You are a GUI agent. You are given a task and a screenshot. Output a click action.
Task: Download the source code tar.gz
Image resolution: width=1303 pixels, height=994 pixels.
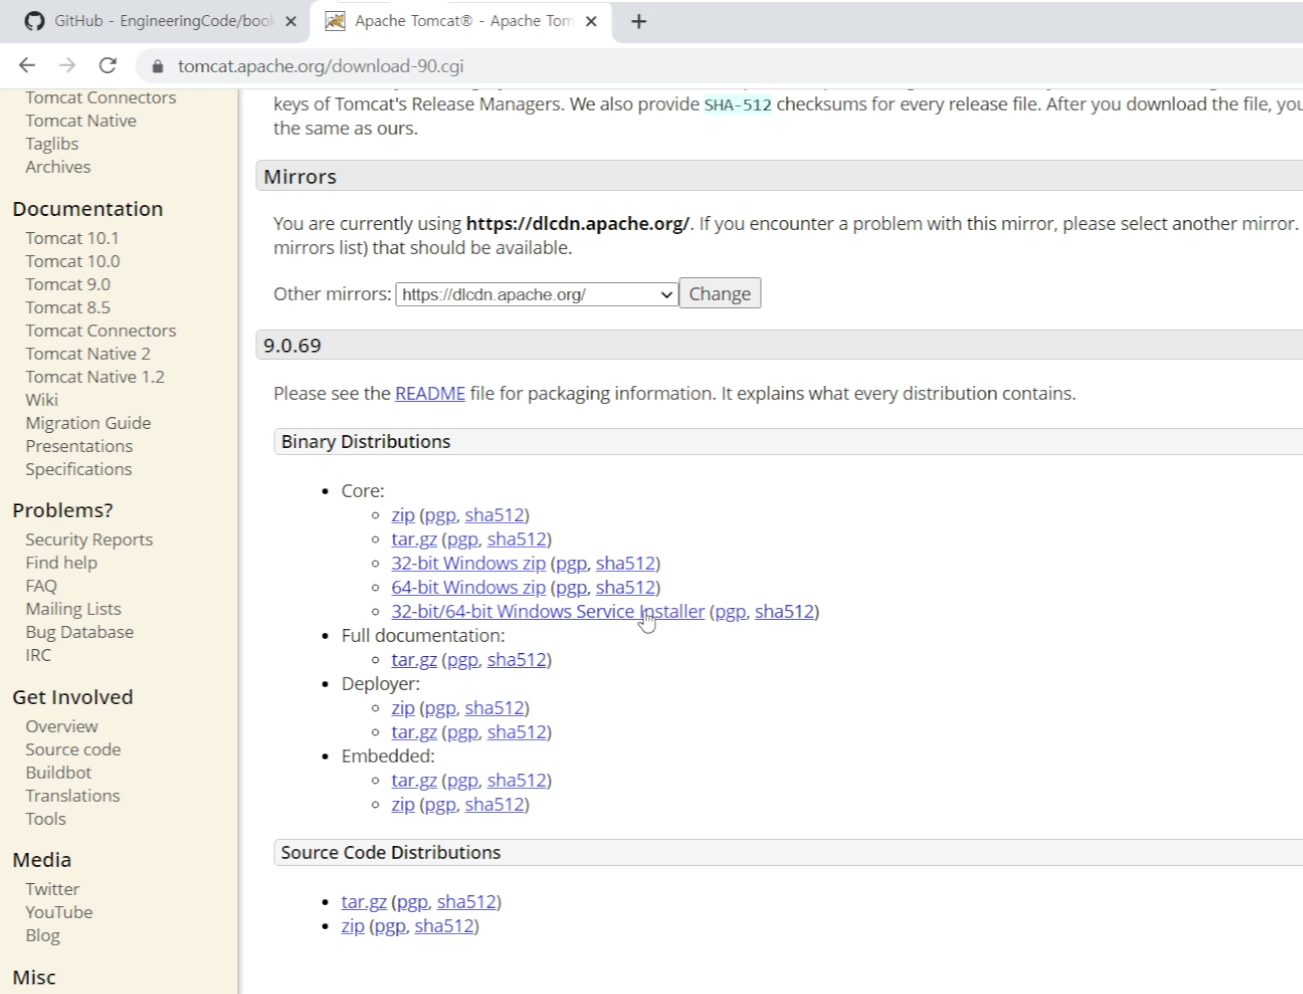[x=364, y=902]
